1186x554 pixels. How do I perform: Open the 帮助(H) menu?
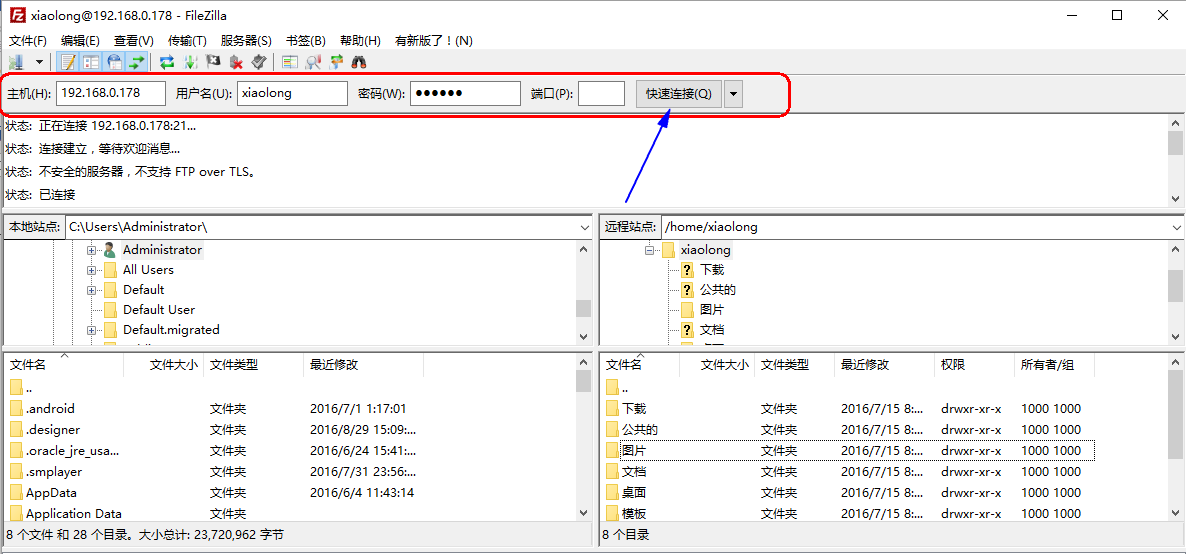click(360, 40)
